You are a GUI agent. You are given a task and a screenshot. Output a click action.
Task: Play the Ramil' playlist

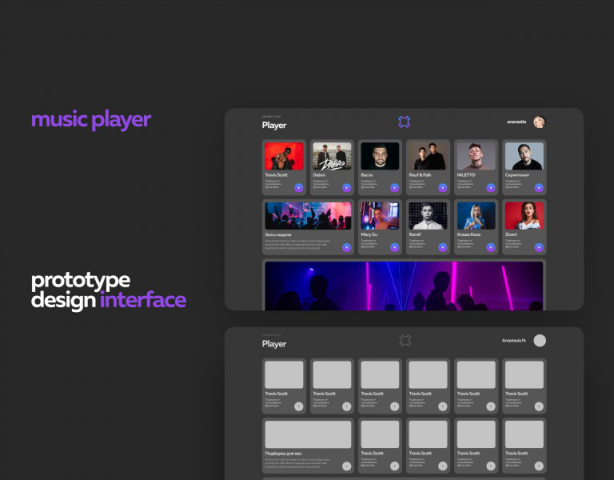443,247
